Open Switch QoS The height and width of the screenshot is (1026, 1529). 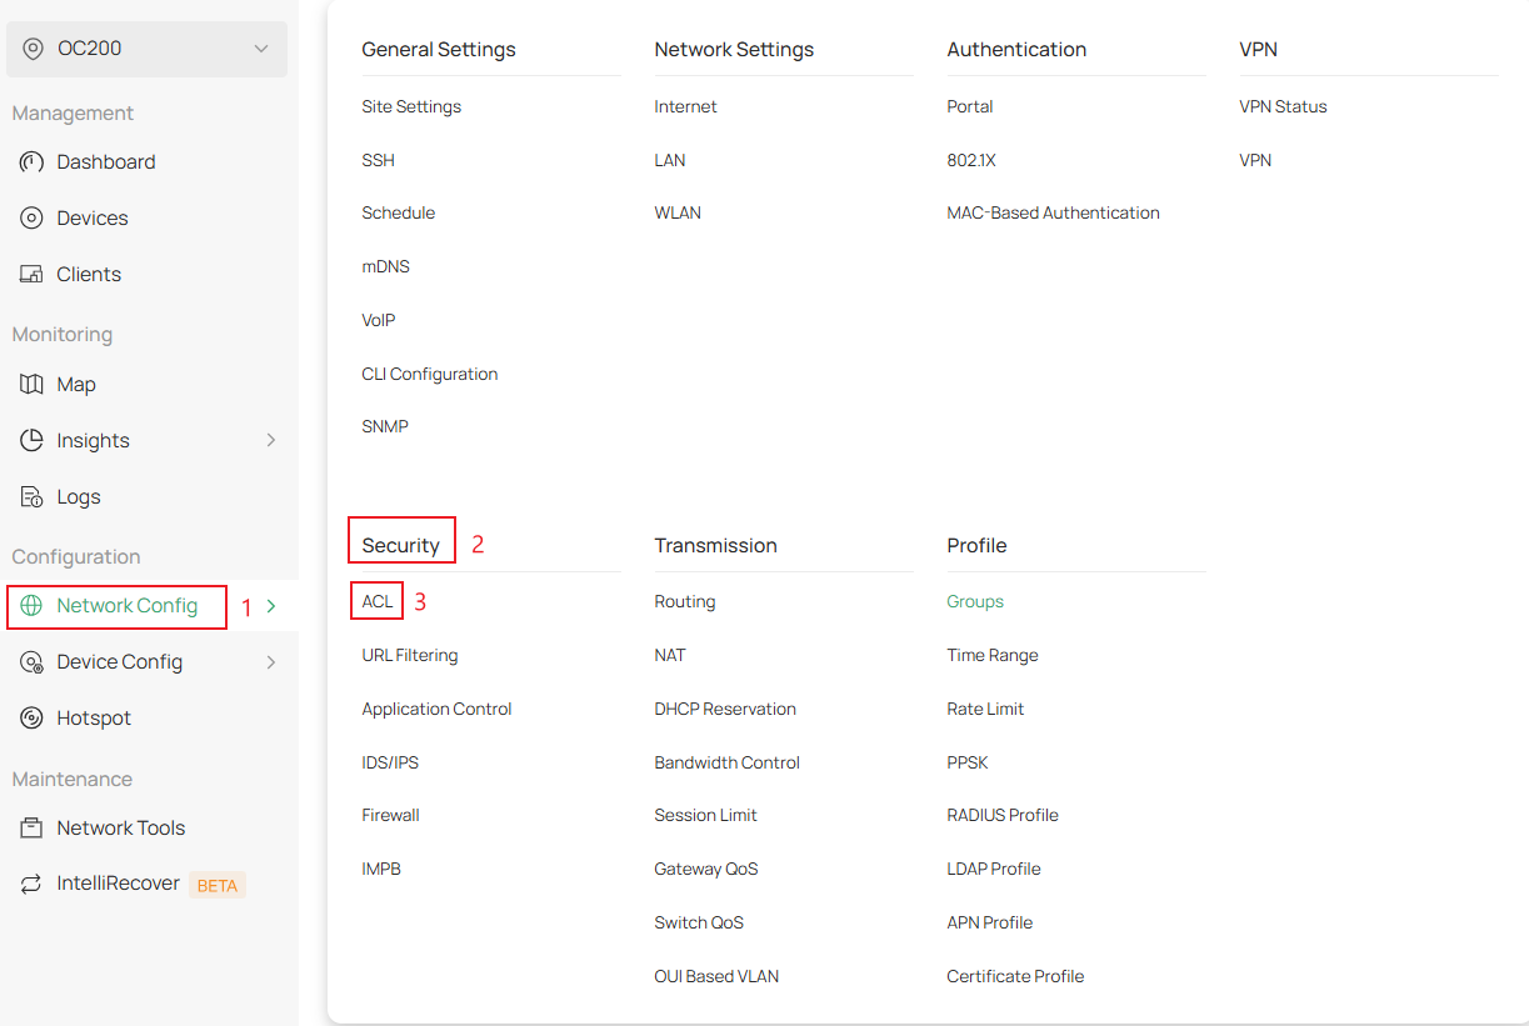pos(699,922)
